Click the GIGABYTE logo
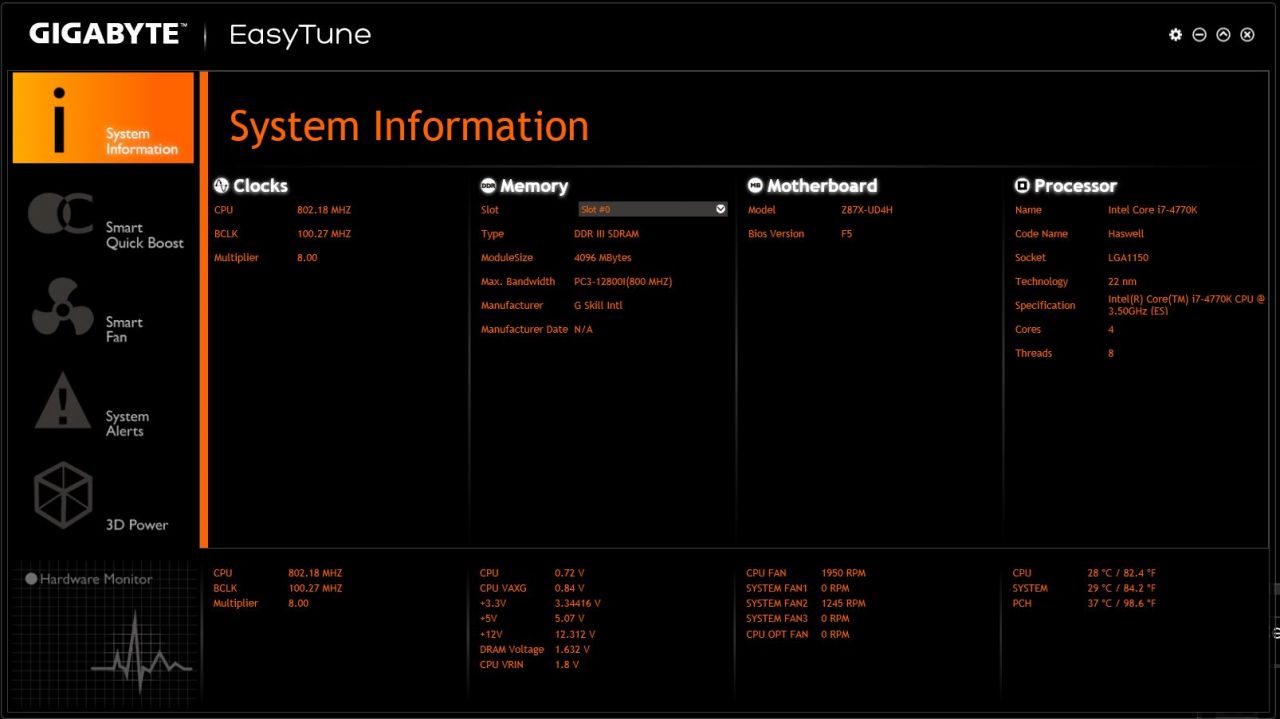This screenshot has width=1280, height=719. pos(107,34)
